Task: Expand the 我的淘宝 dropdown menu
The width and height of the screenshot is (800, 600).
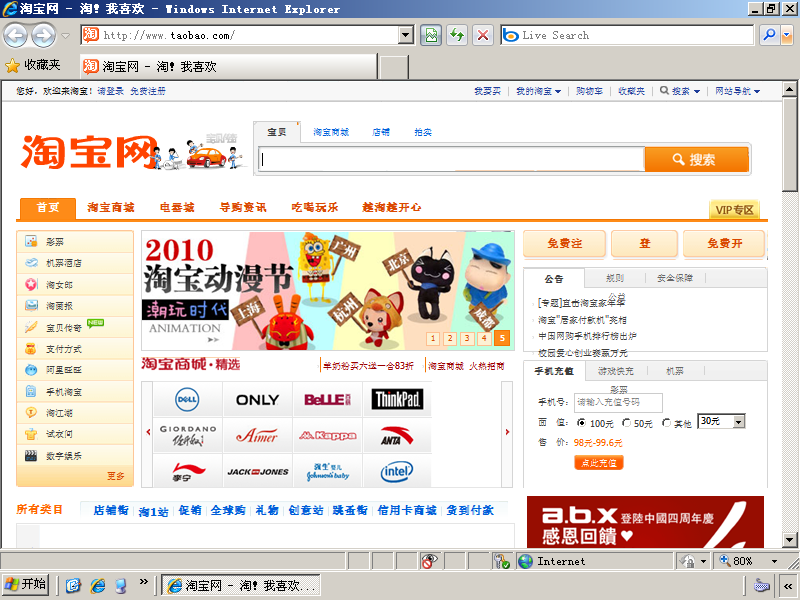Action: tap(538, 91)
